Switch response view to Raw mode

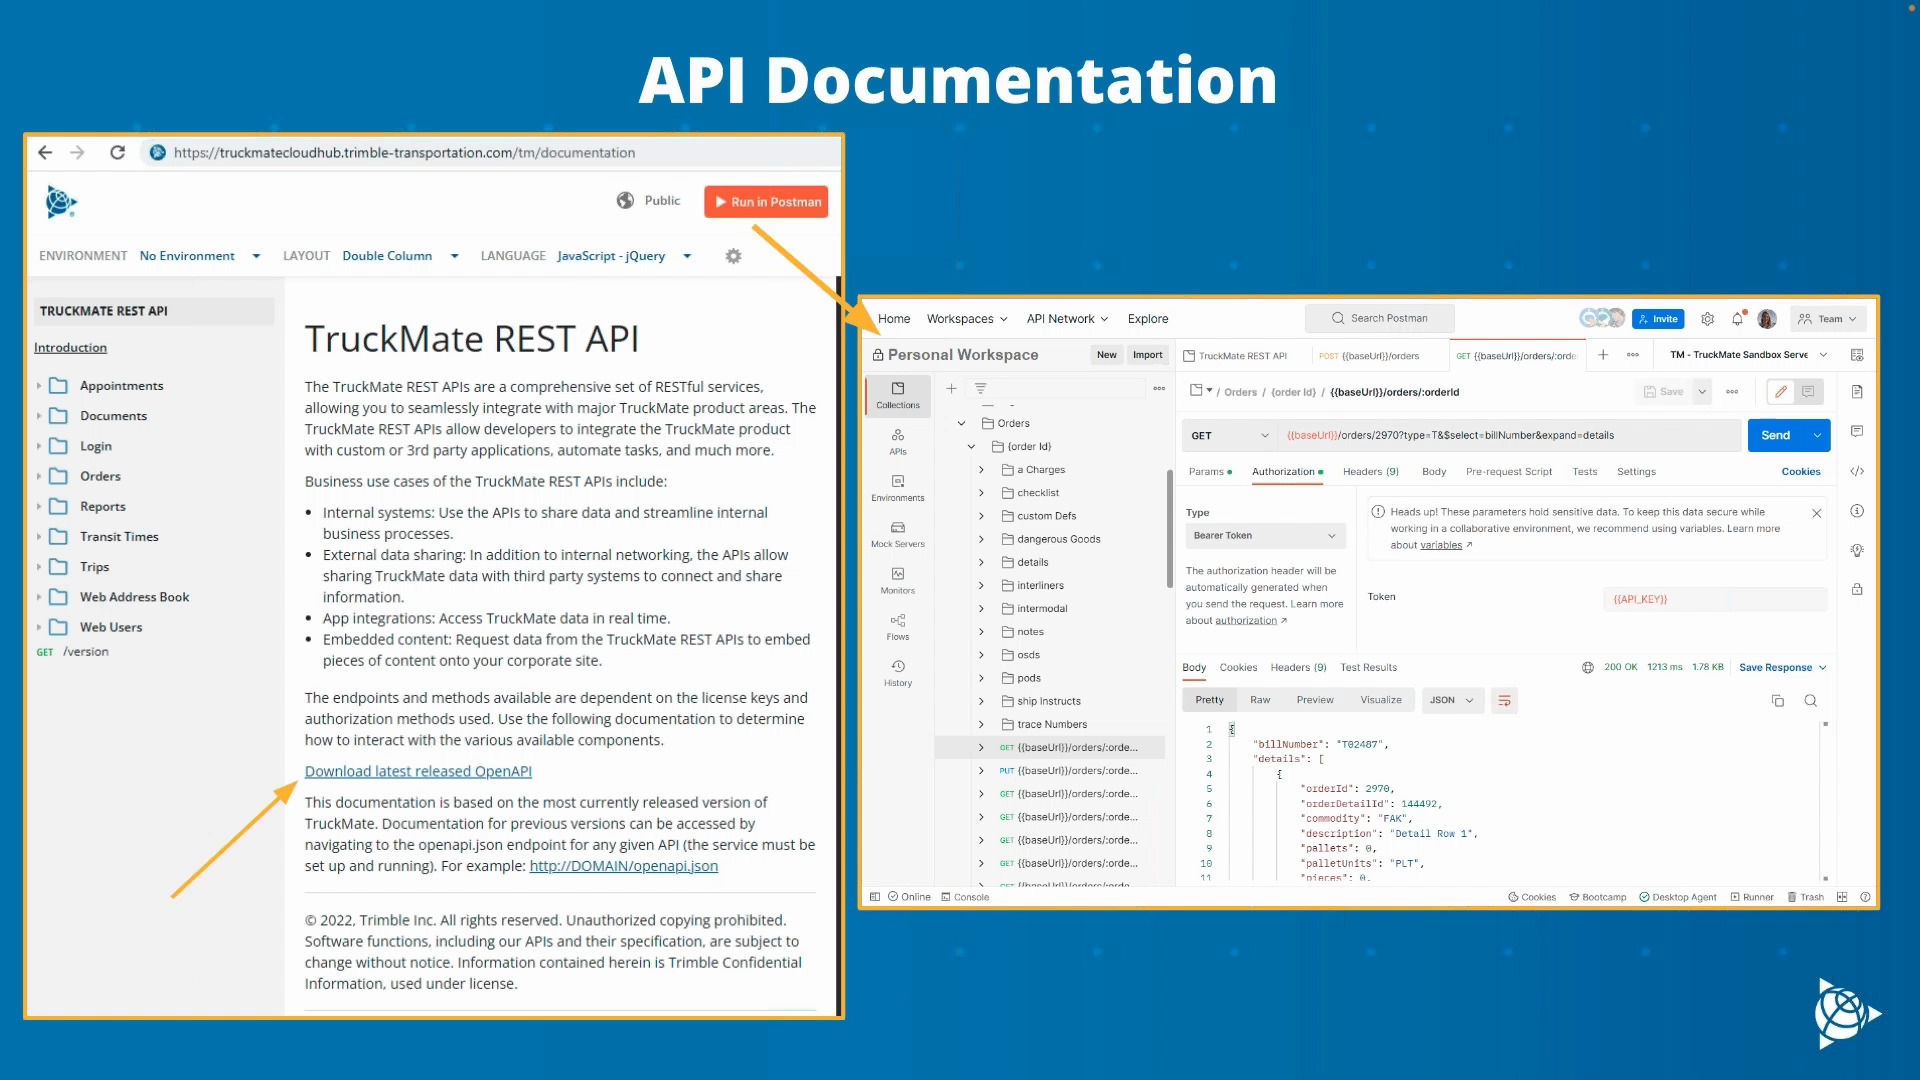[x=1259, y=700]
